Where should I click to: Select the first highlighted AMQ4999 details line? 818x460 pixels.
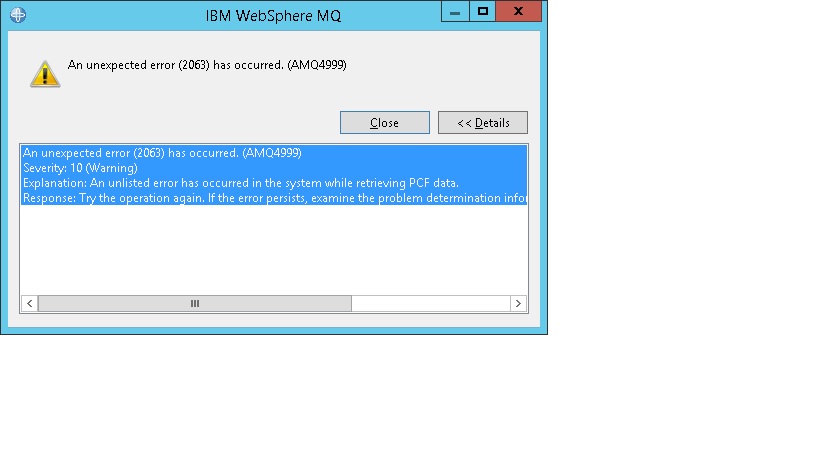tap(162, 153)
